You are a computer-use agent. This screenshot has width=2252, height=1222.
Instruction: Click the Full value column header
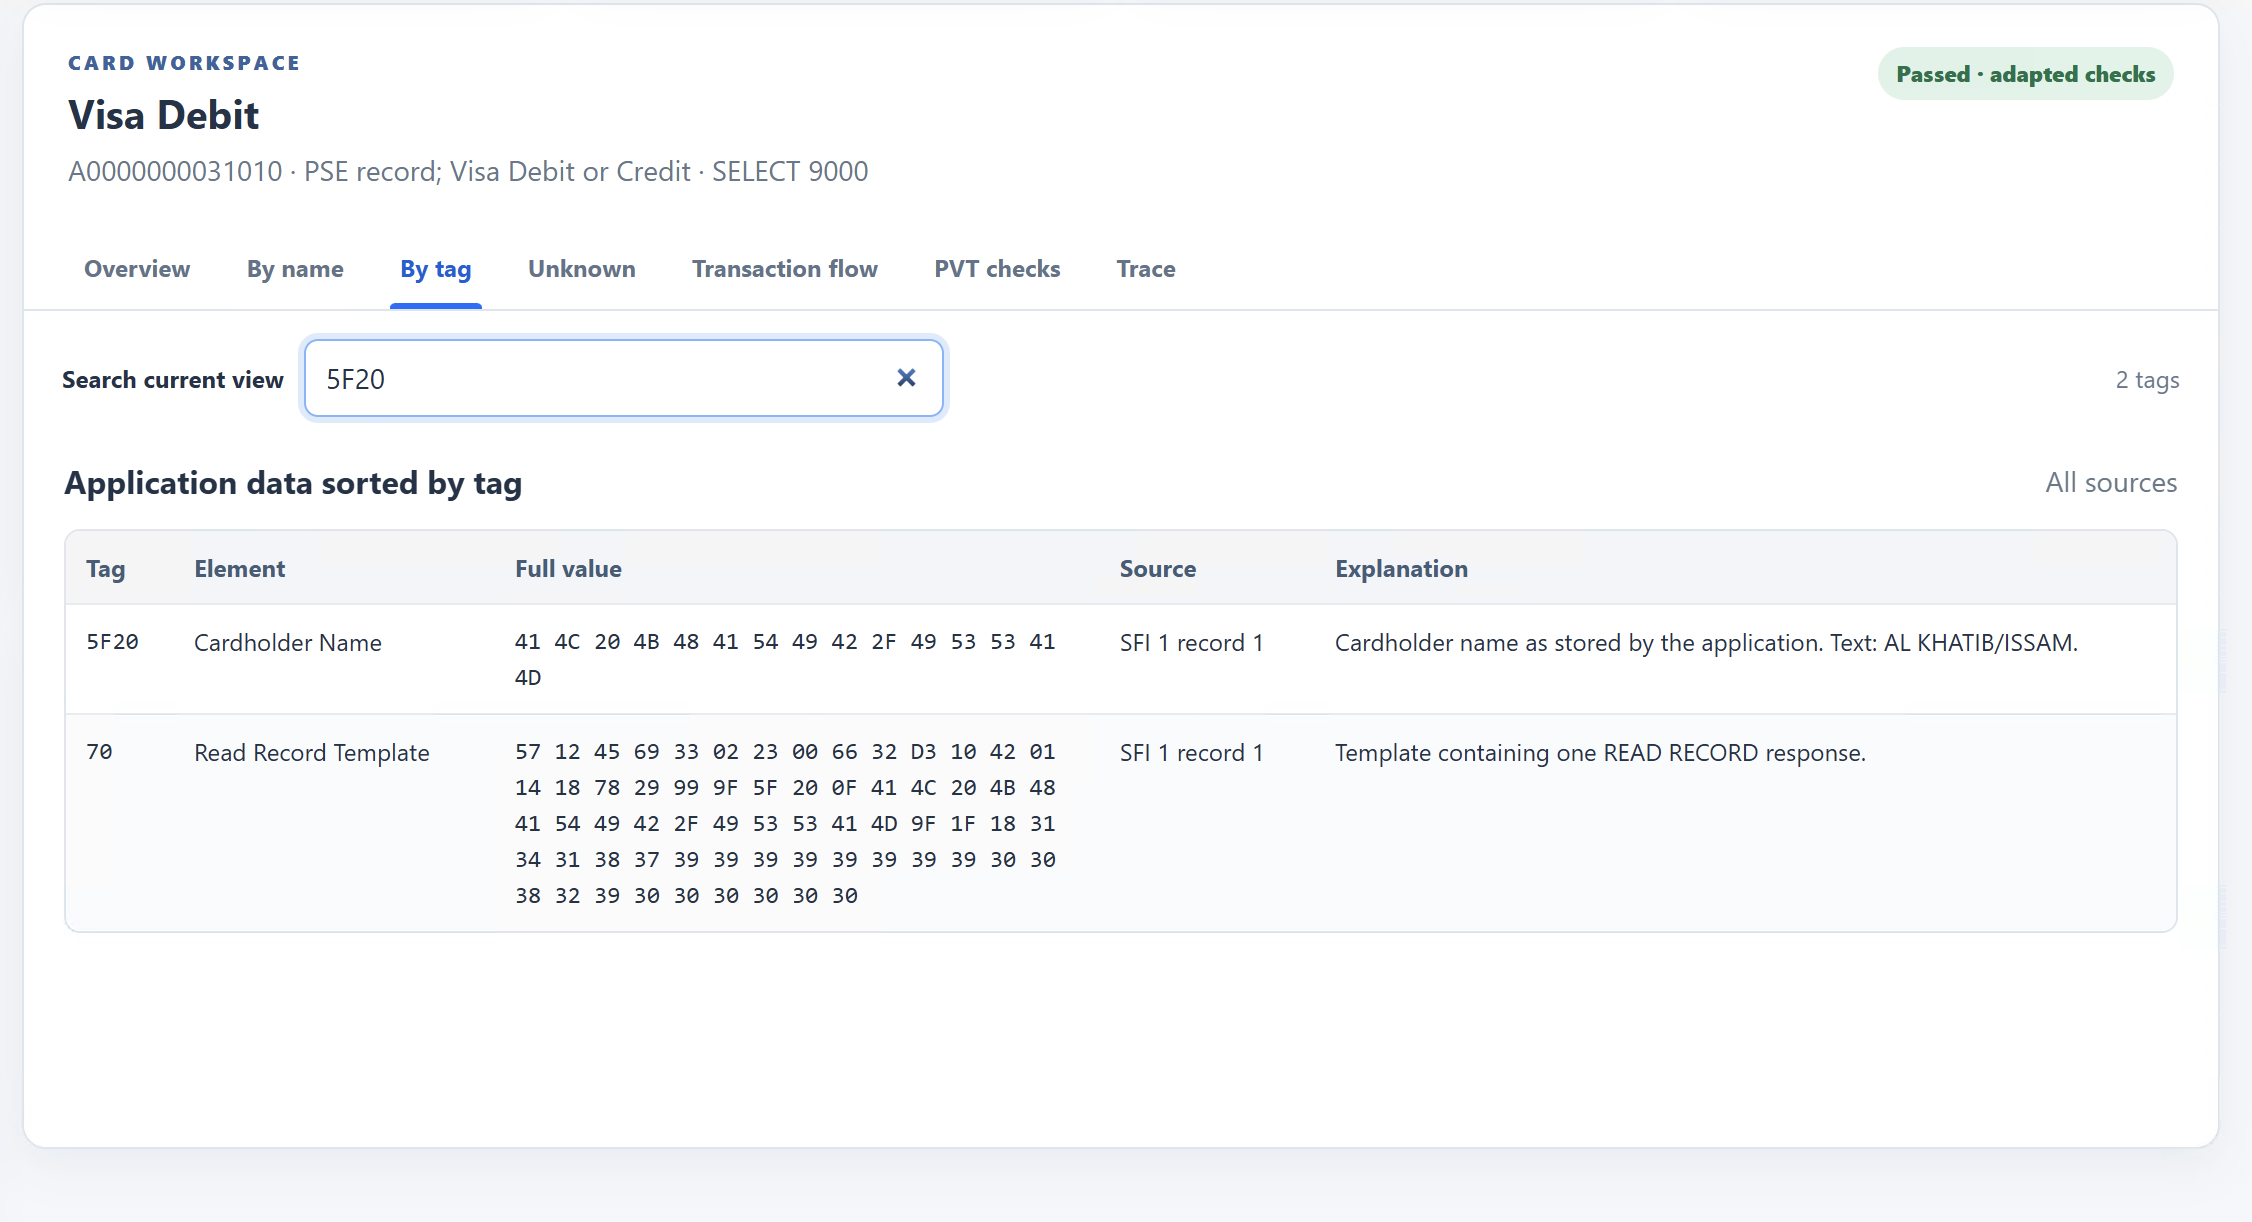(568, 569)
